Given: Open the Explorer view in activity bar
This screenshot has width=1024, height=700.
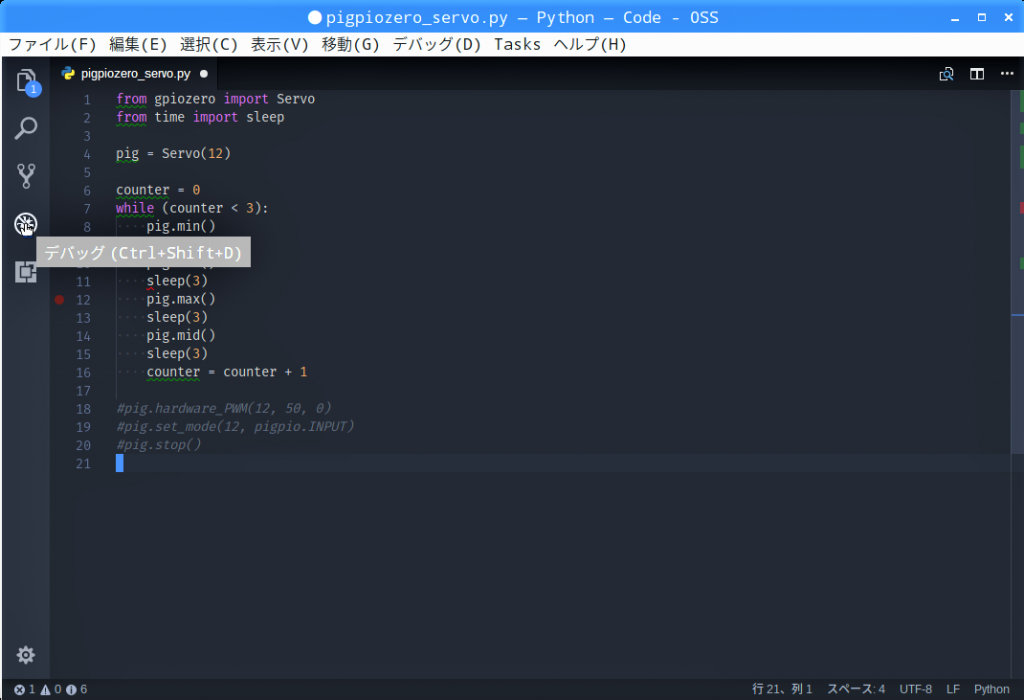Looking at the screenshot, I should (26, 81).
